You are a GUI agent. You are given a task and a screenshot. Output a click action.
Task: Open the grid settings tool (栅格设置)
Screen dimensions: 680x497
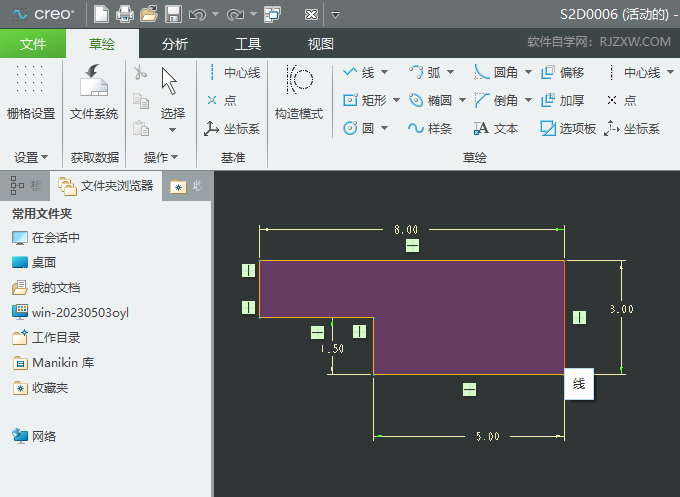point(31,92)
